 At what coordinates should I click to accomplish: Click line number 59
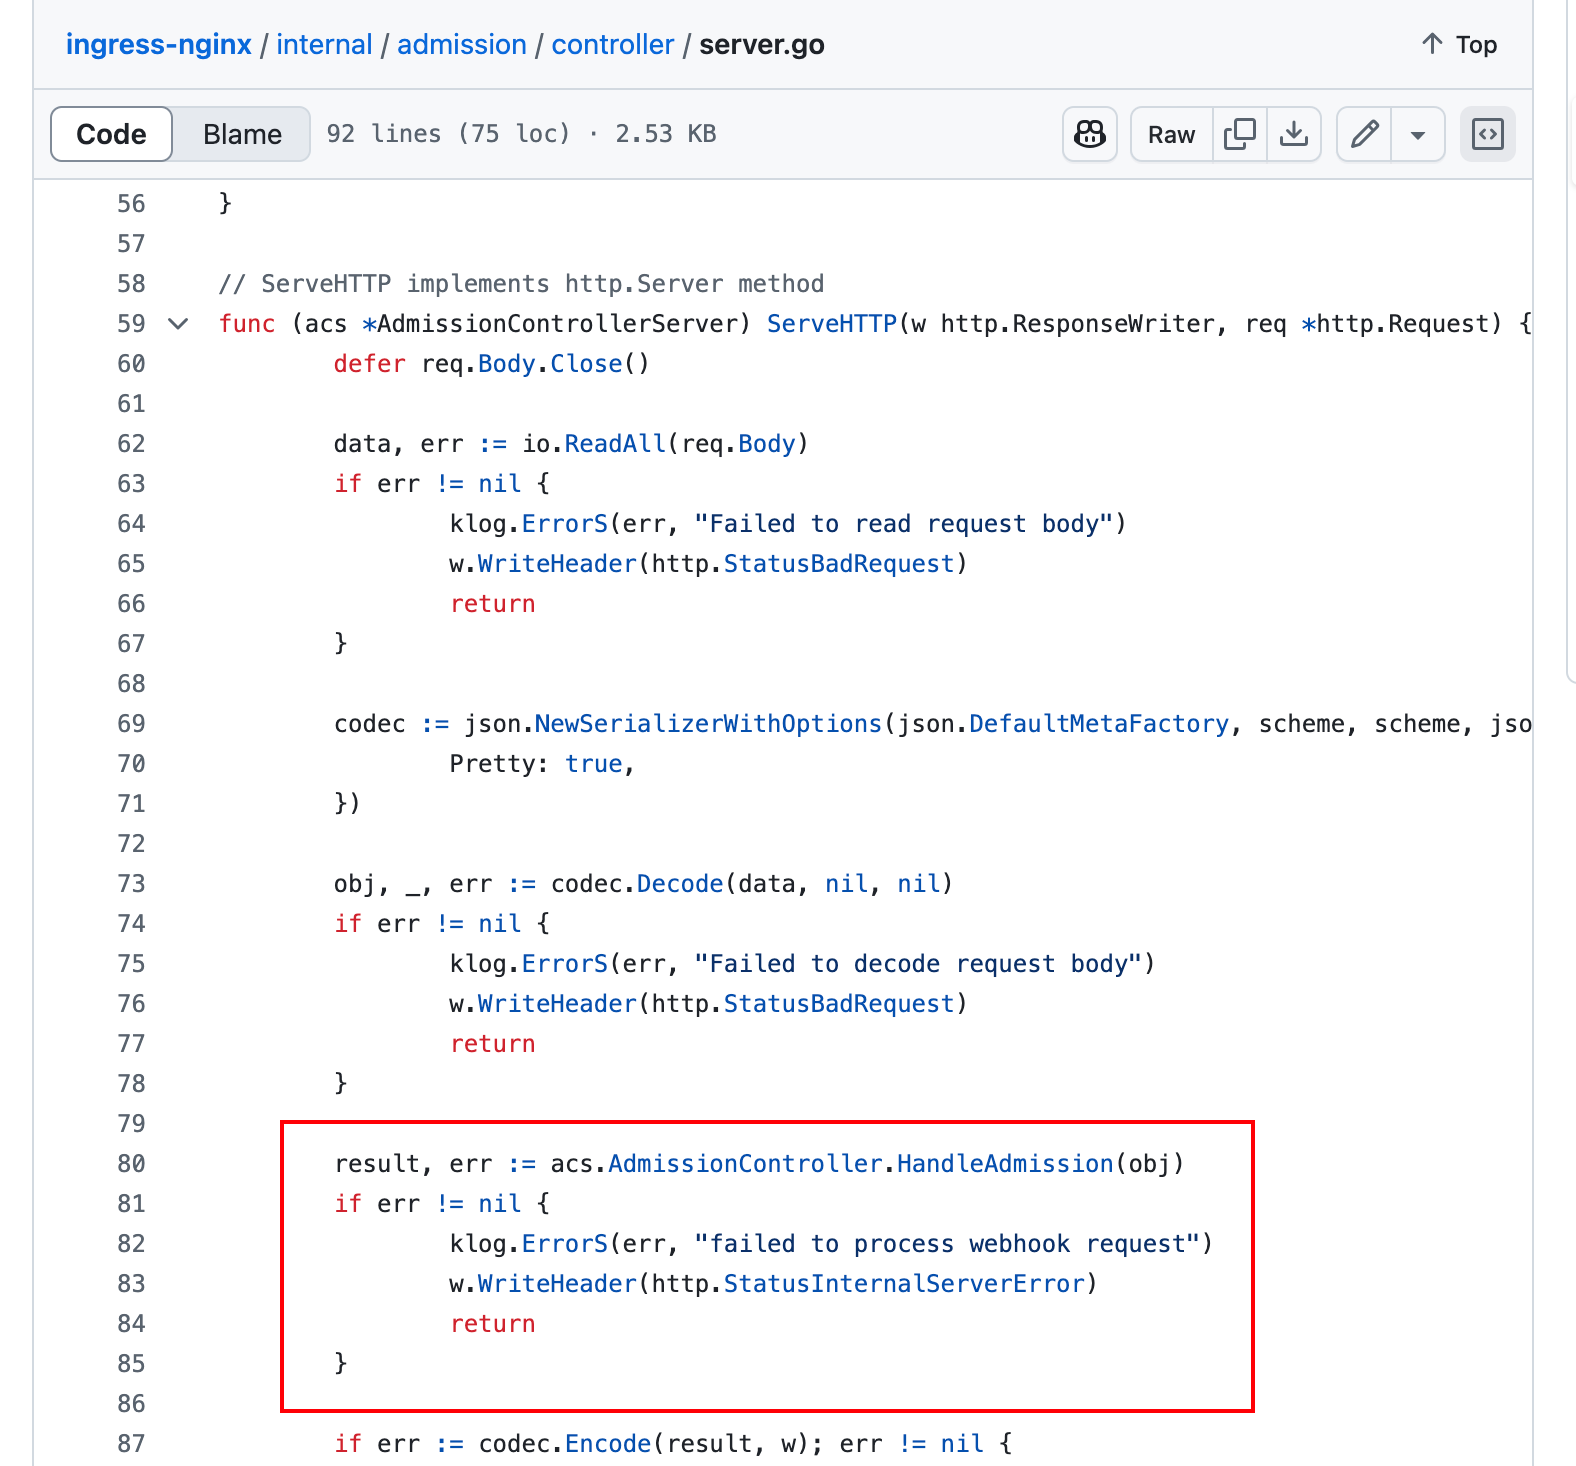pos(131,324)
